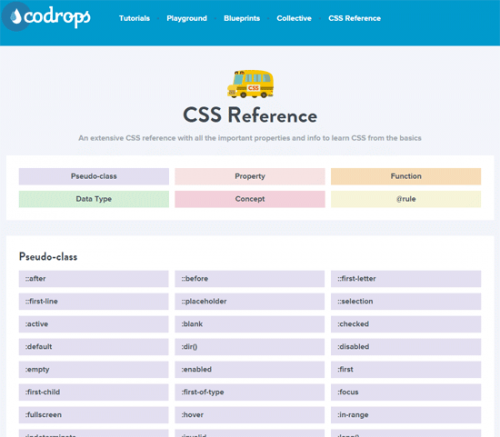Open CSS Reference in the header

354,18
